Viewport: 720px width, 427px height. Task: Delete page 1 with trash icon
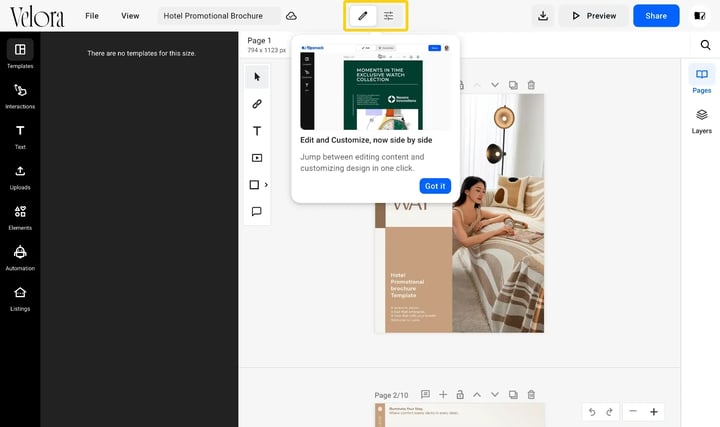click(x=531, y=85)
